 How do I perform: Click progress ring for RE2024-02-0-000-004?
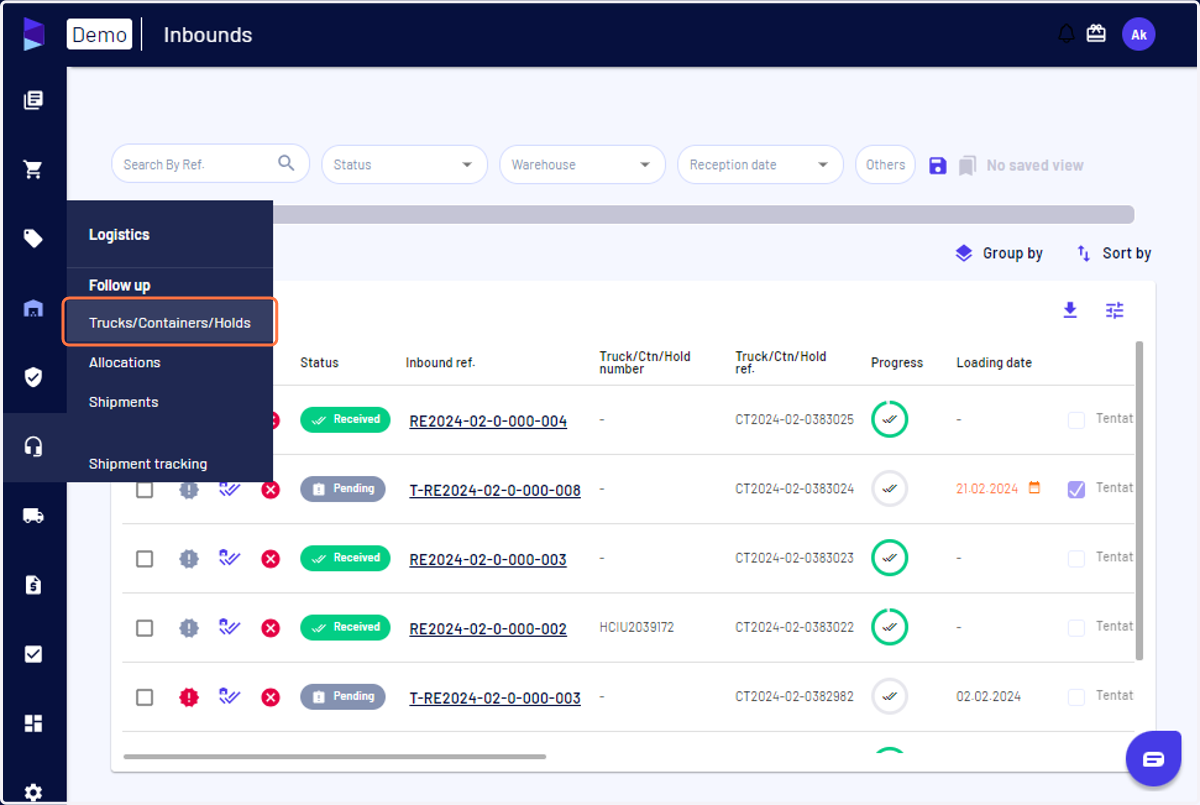click(x=890, y=419)
